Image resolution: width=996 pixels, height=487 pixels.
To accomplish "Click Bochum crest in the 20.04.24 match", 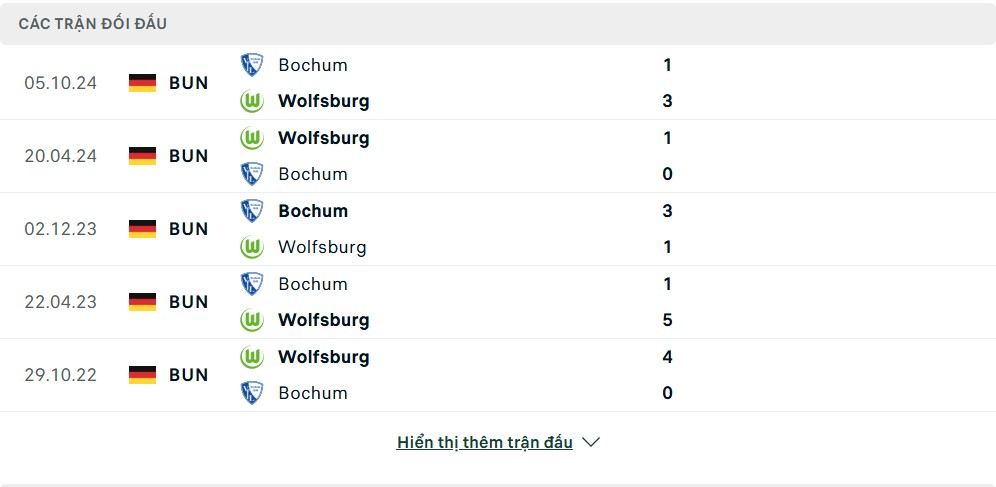I will [251, 174].
